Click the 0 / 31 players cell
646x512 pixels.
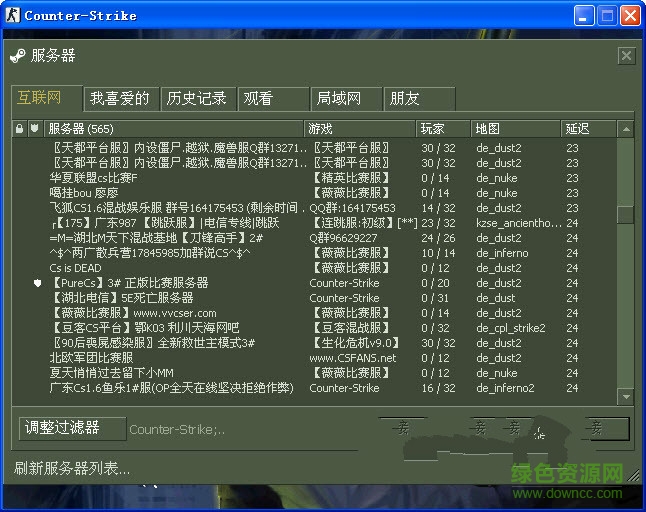[x=435, y=298]
